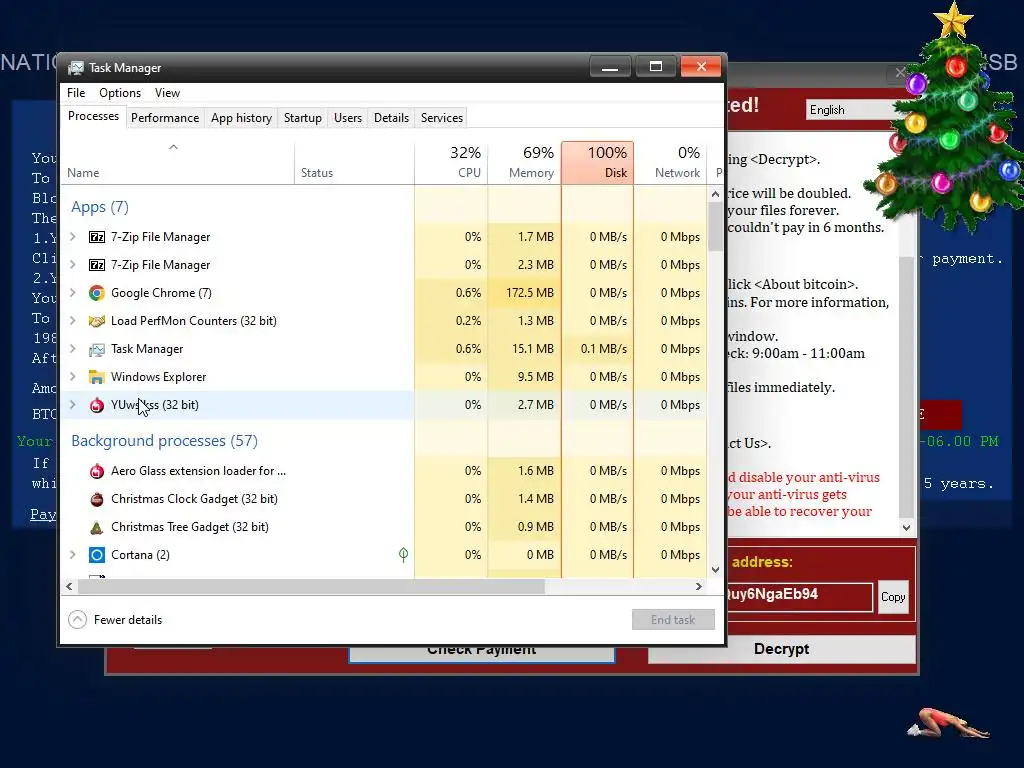Open the English language dropdown
Image resolution: width=1024 pixels, height=768 pixels.
852,110
